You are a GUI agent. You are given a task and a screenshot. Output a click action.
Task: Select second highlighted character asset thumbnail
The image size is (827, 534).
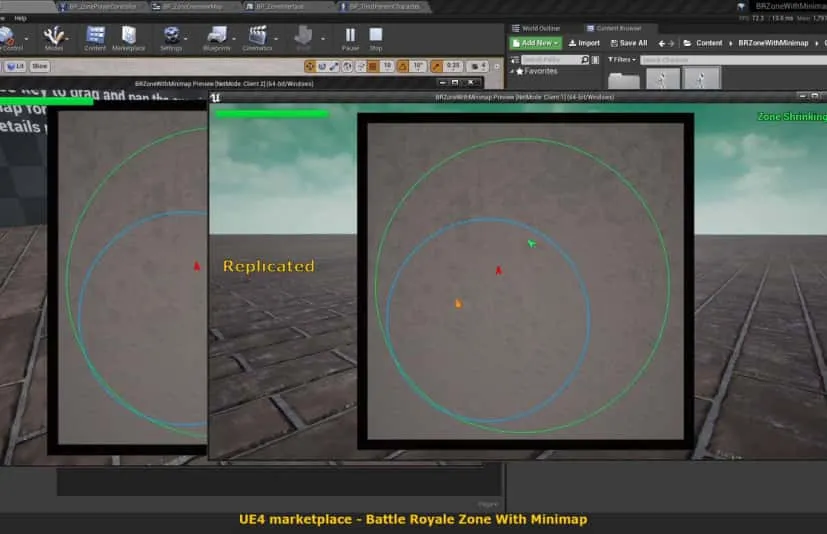[x=701, y=79]
